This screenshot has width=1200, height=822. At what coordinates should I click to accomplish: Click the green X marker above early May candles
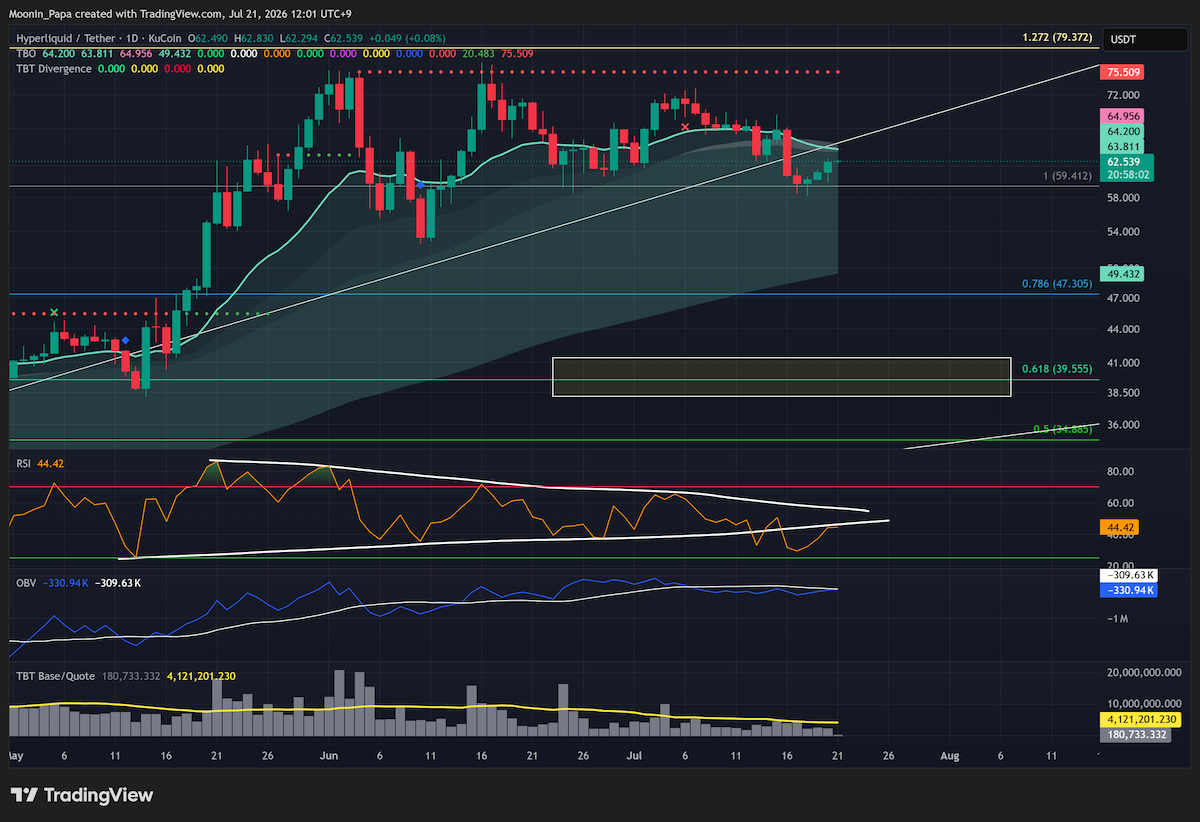pyautogui.click(x=54, y=312)
